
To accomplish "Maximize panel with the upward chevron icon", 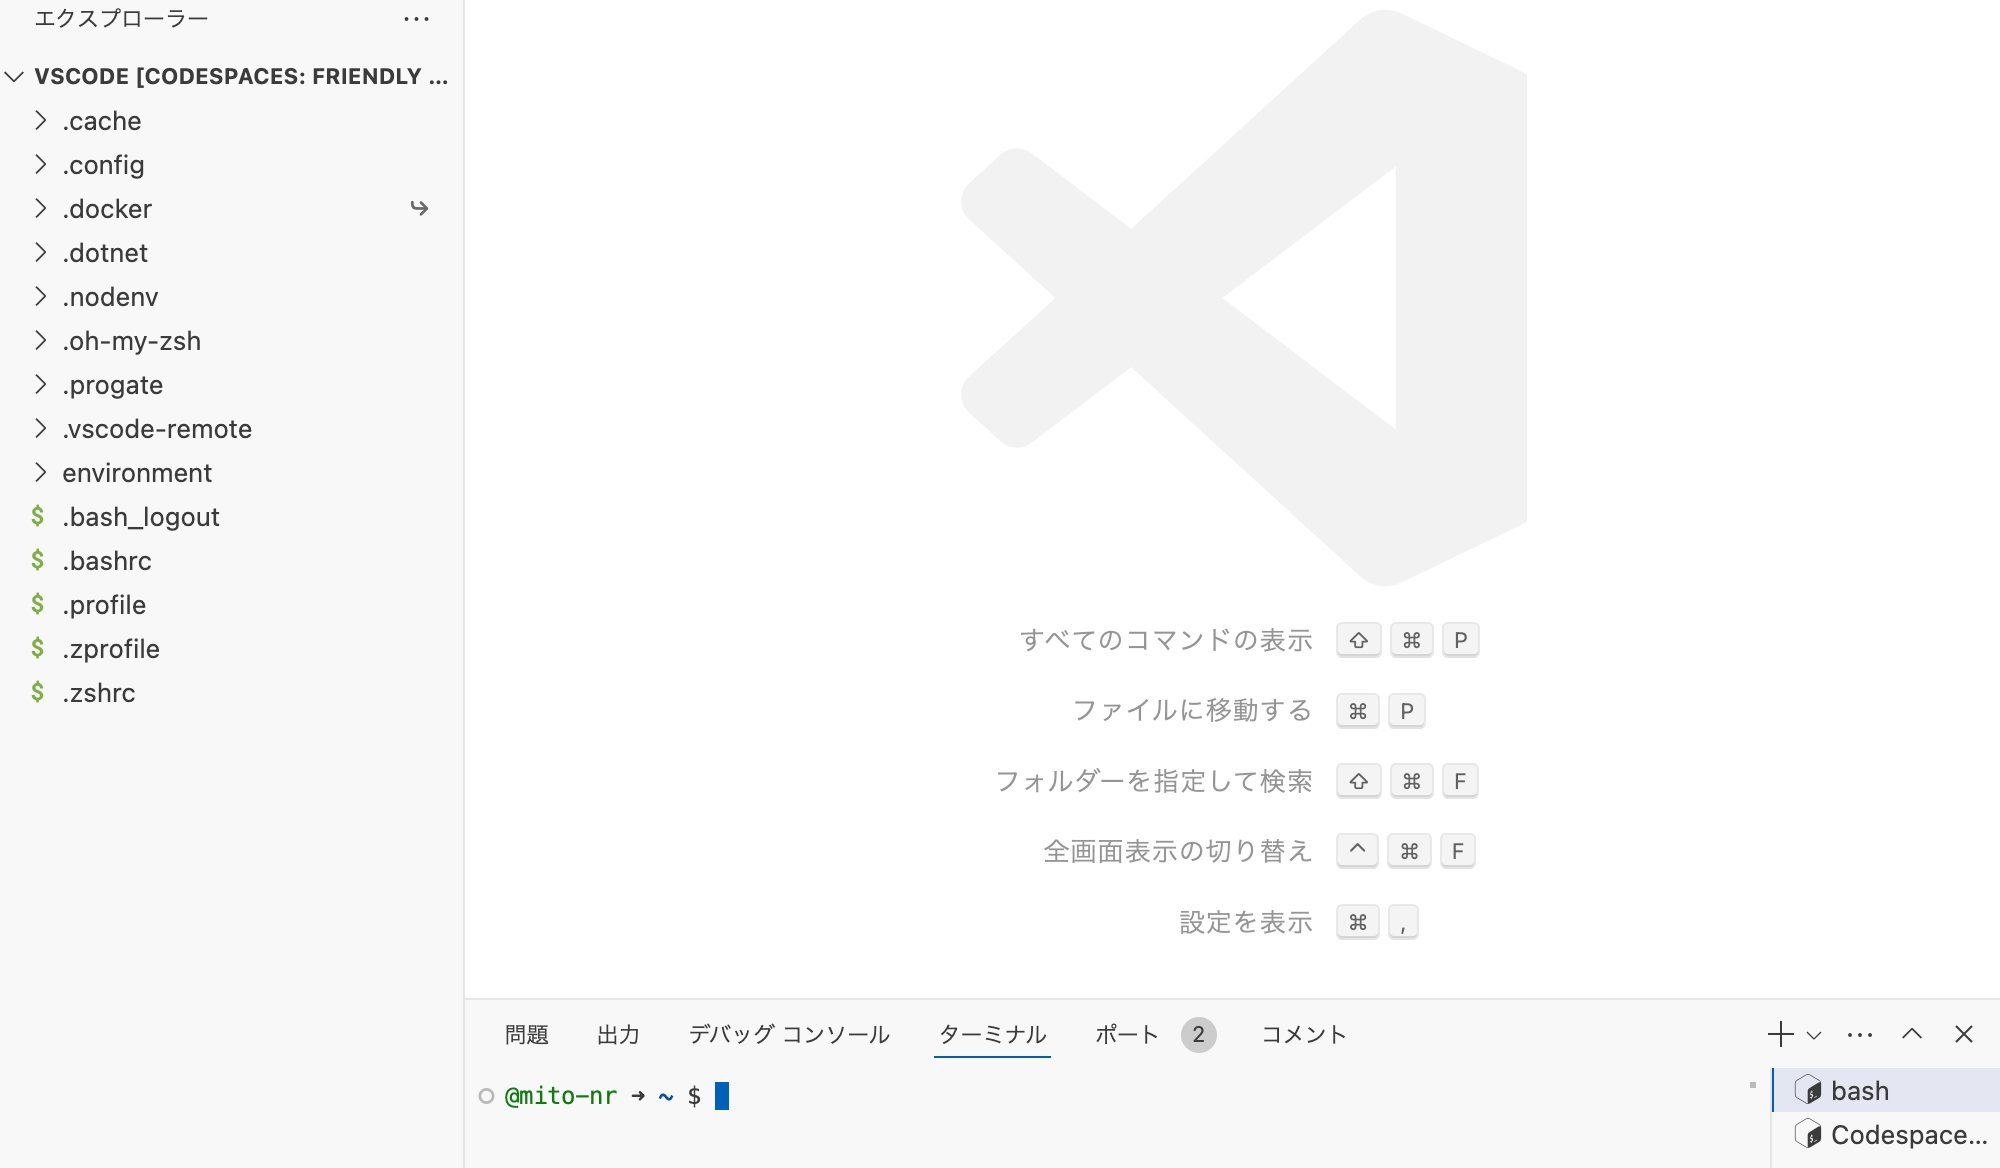I will [x=1912, y=1034].
